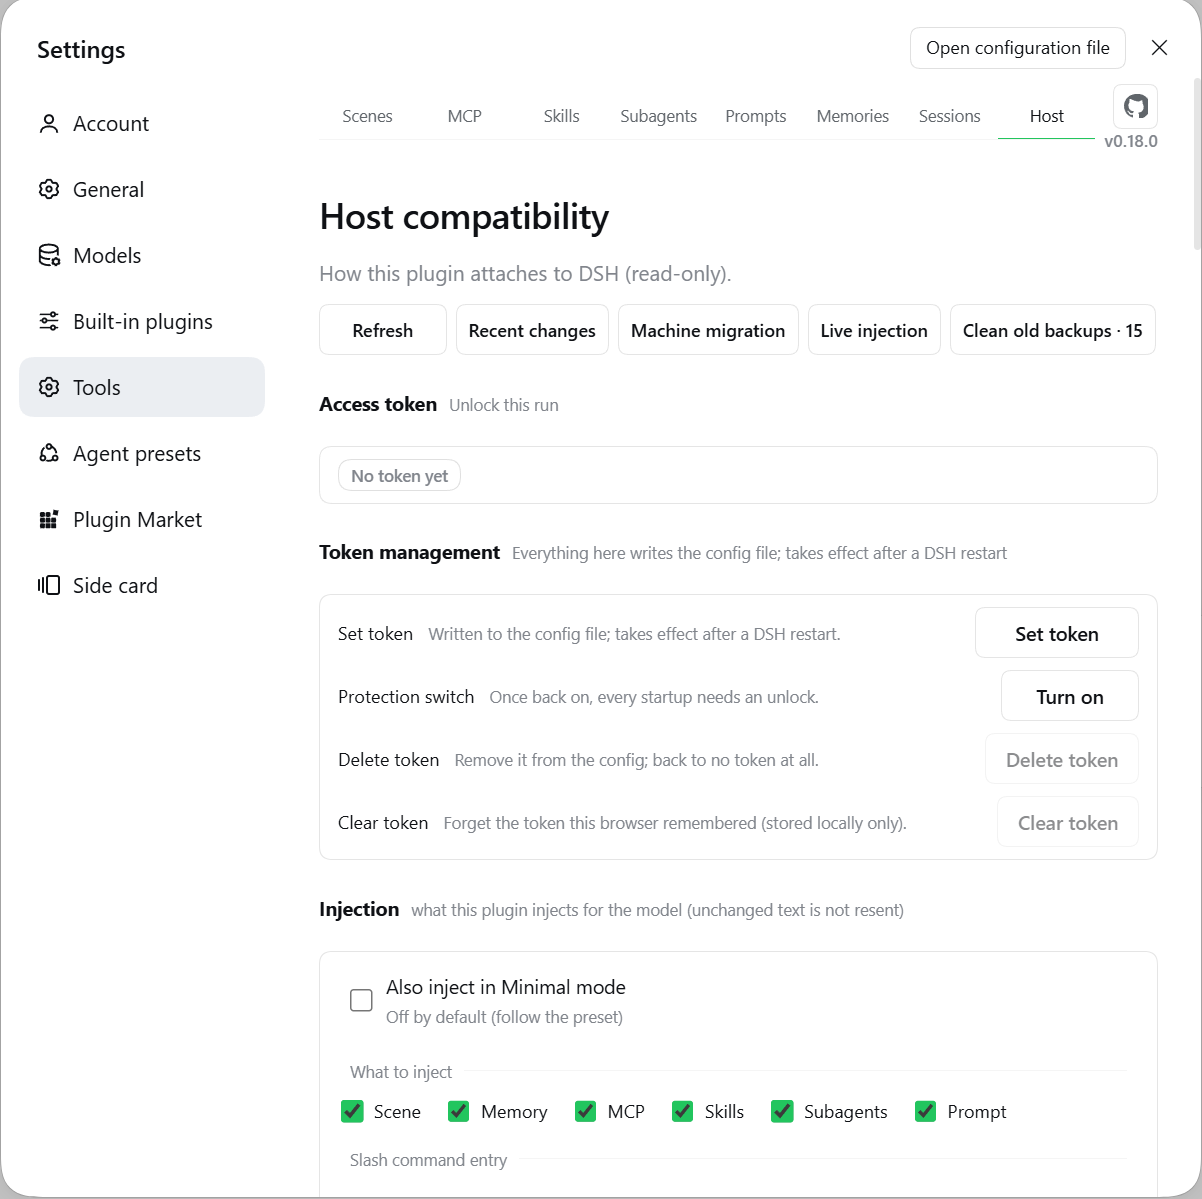This screenshot has width=1202, height=1199.
Task: Click the Slash command entry label
Action: point(428,1160)
